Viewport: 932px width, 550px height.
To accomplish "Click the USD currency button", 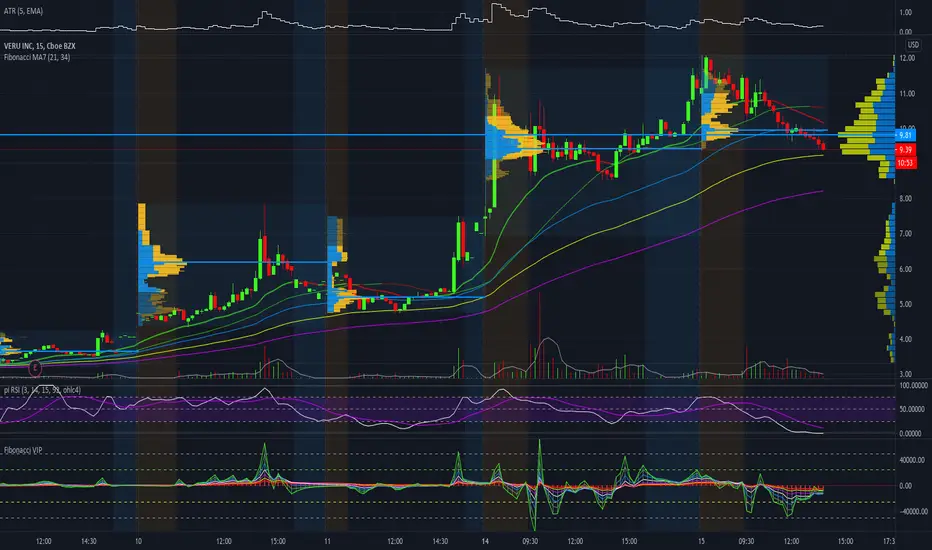I will click(912, 45).
